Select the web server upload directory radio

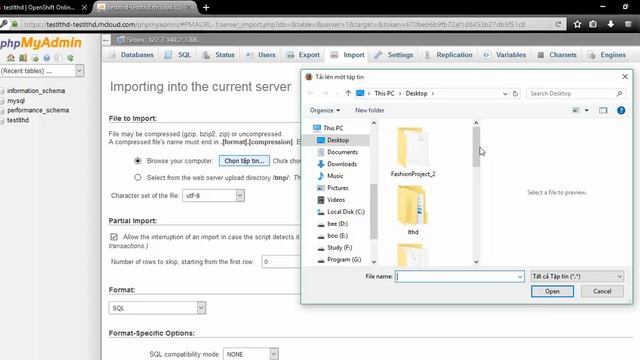(x=138, y=178)
